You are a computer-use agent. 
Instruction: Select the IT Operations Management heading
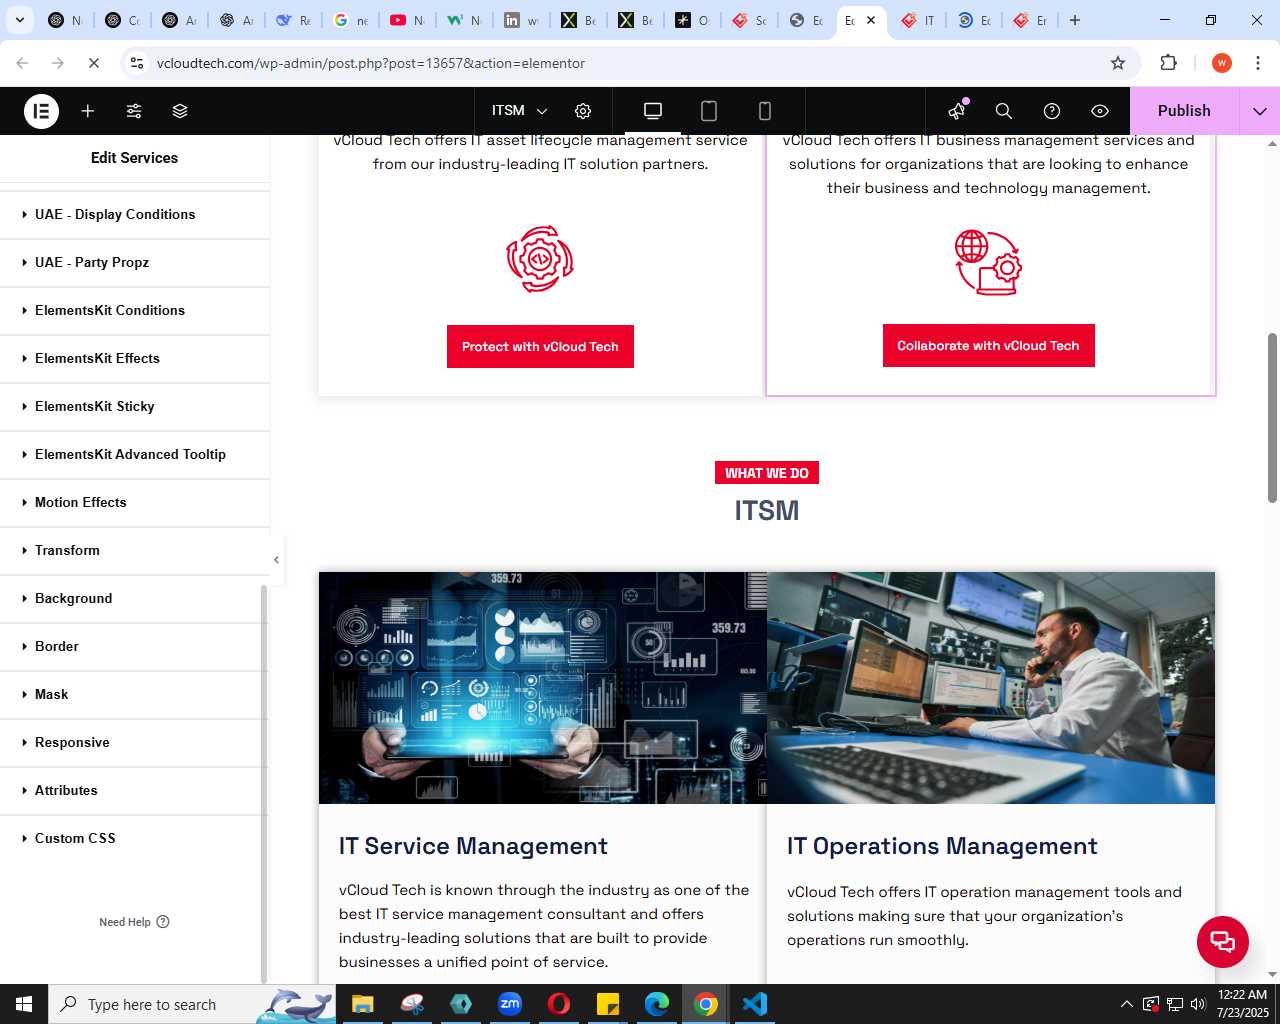[x=942, y=846]
